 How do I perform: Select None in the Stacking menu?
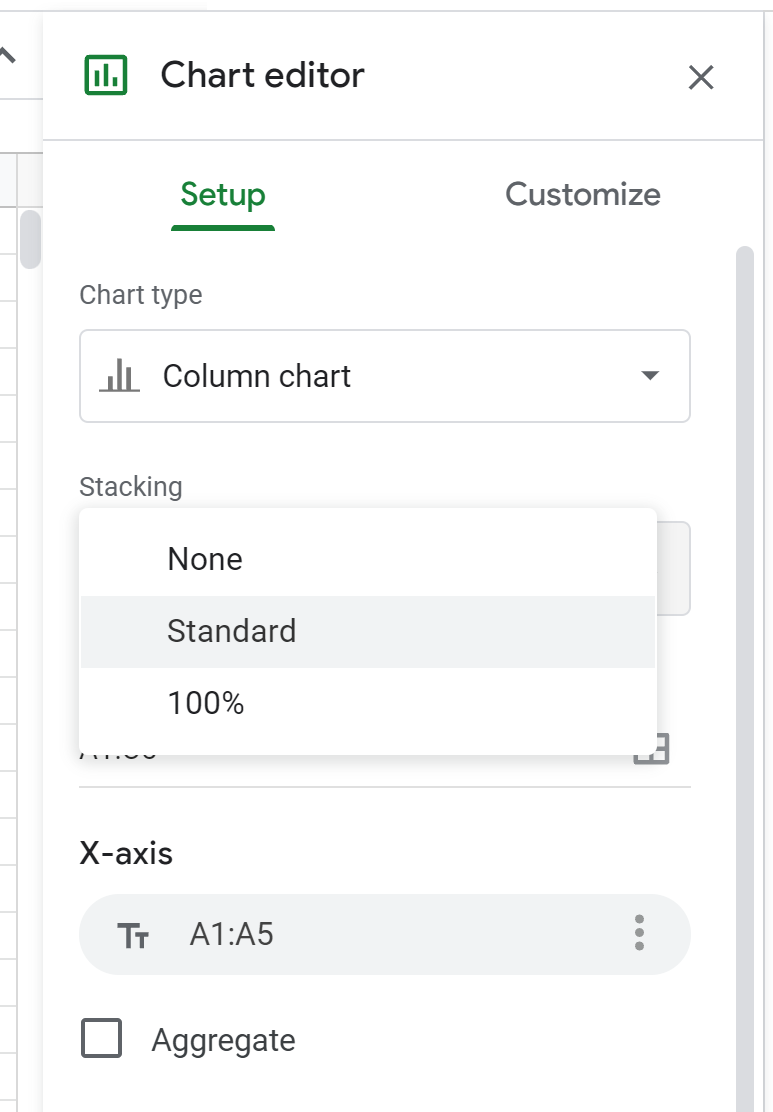[205, 559]
